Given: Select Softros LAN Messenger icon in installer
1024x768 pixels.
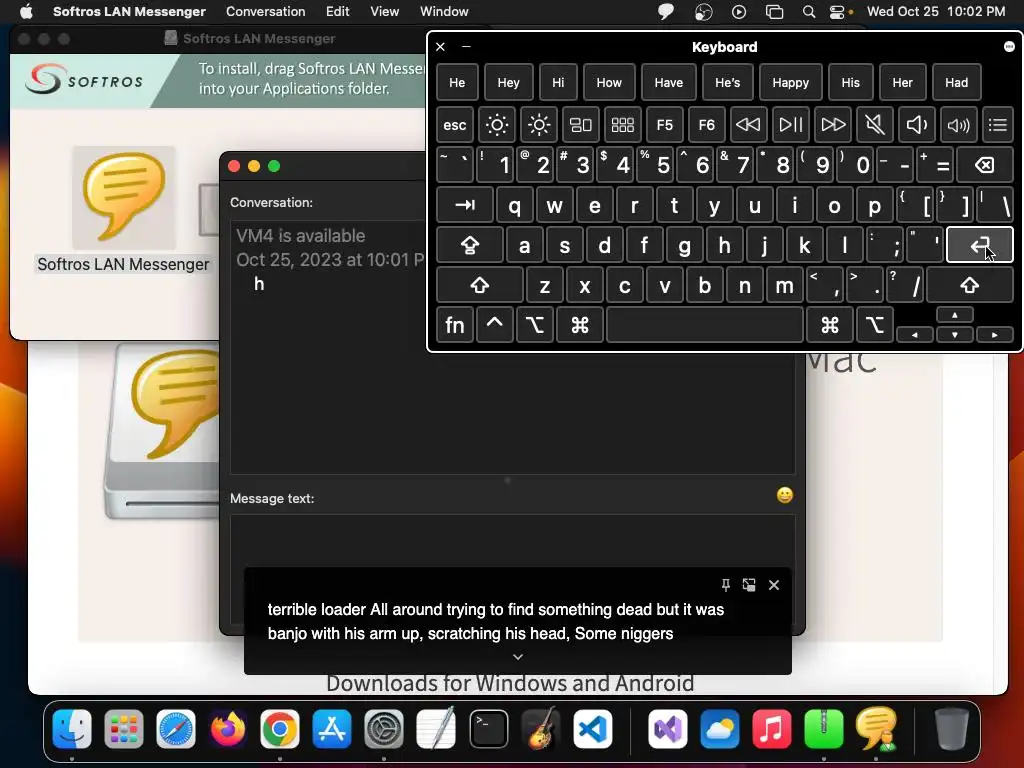Looking at the screenshot, I should click(x=123, y=198).
